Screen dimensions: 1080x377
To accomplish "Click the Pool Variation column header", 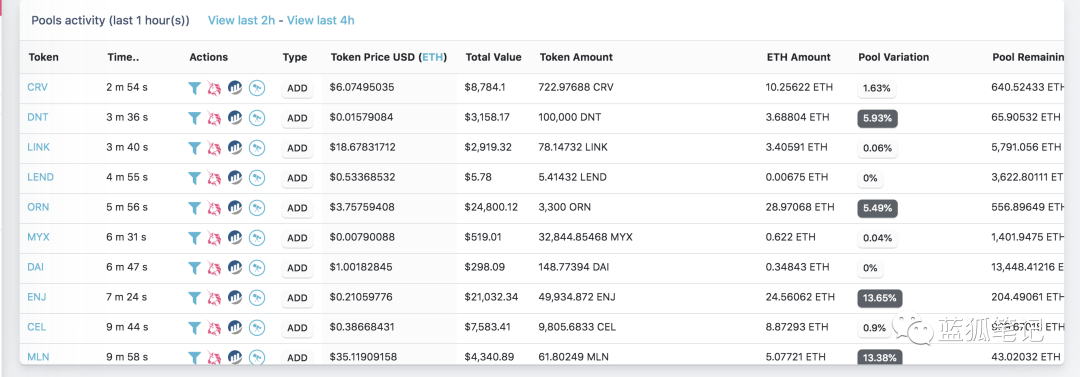I will point(893,57).
